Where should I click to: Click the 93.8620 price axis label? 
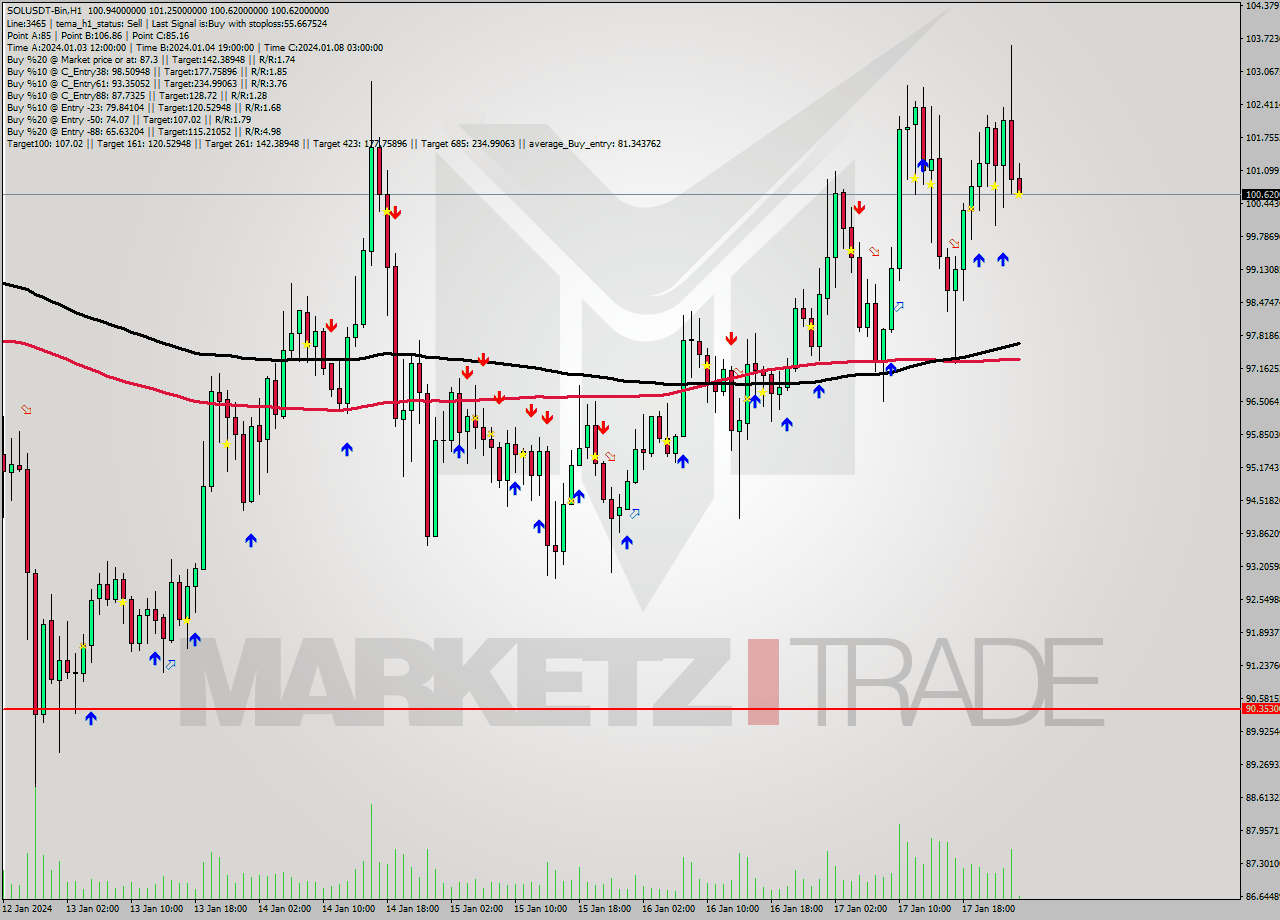click(1262, 533)
